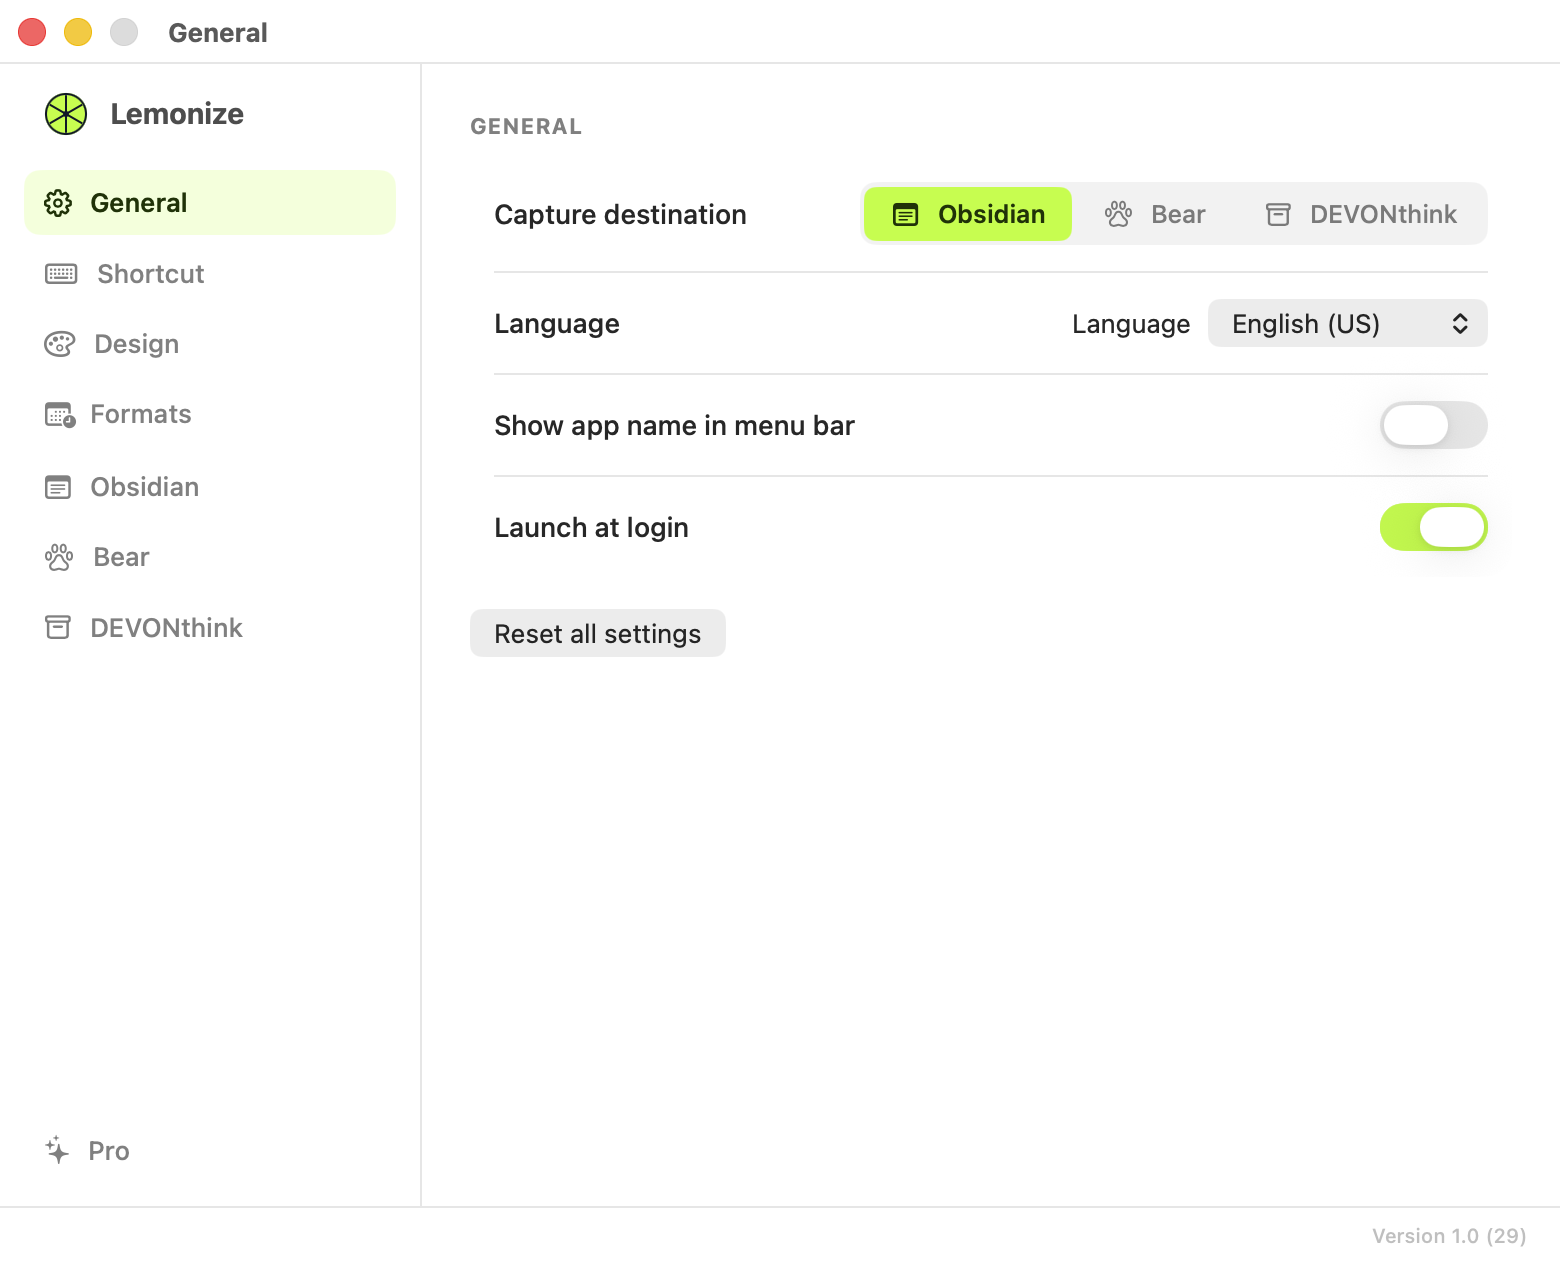
Task: Click the Lemonize app name
Action: point(177,114)
